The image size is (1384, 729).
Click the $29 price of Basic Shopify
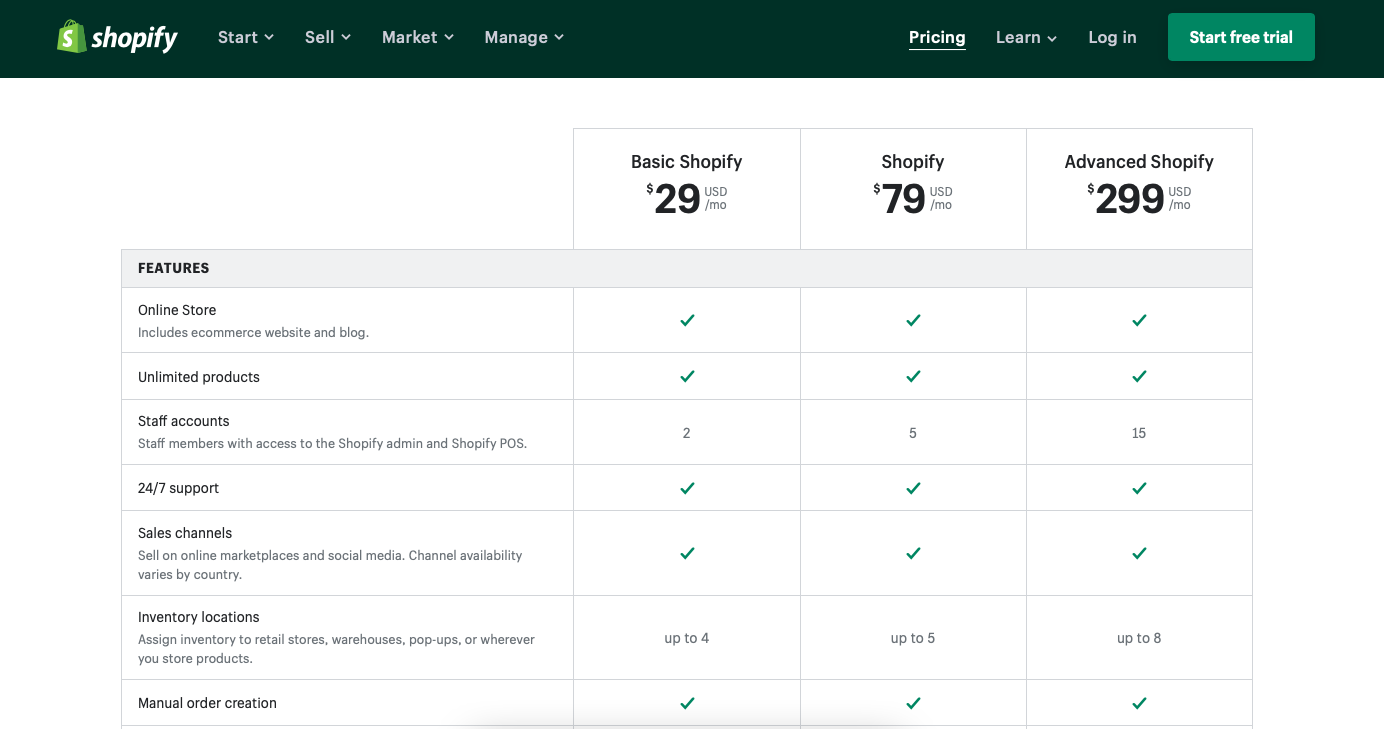[686, 198]
